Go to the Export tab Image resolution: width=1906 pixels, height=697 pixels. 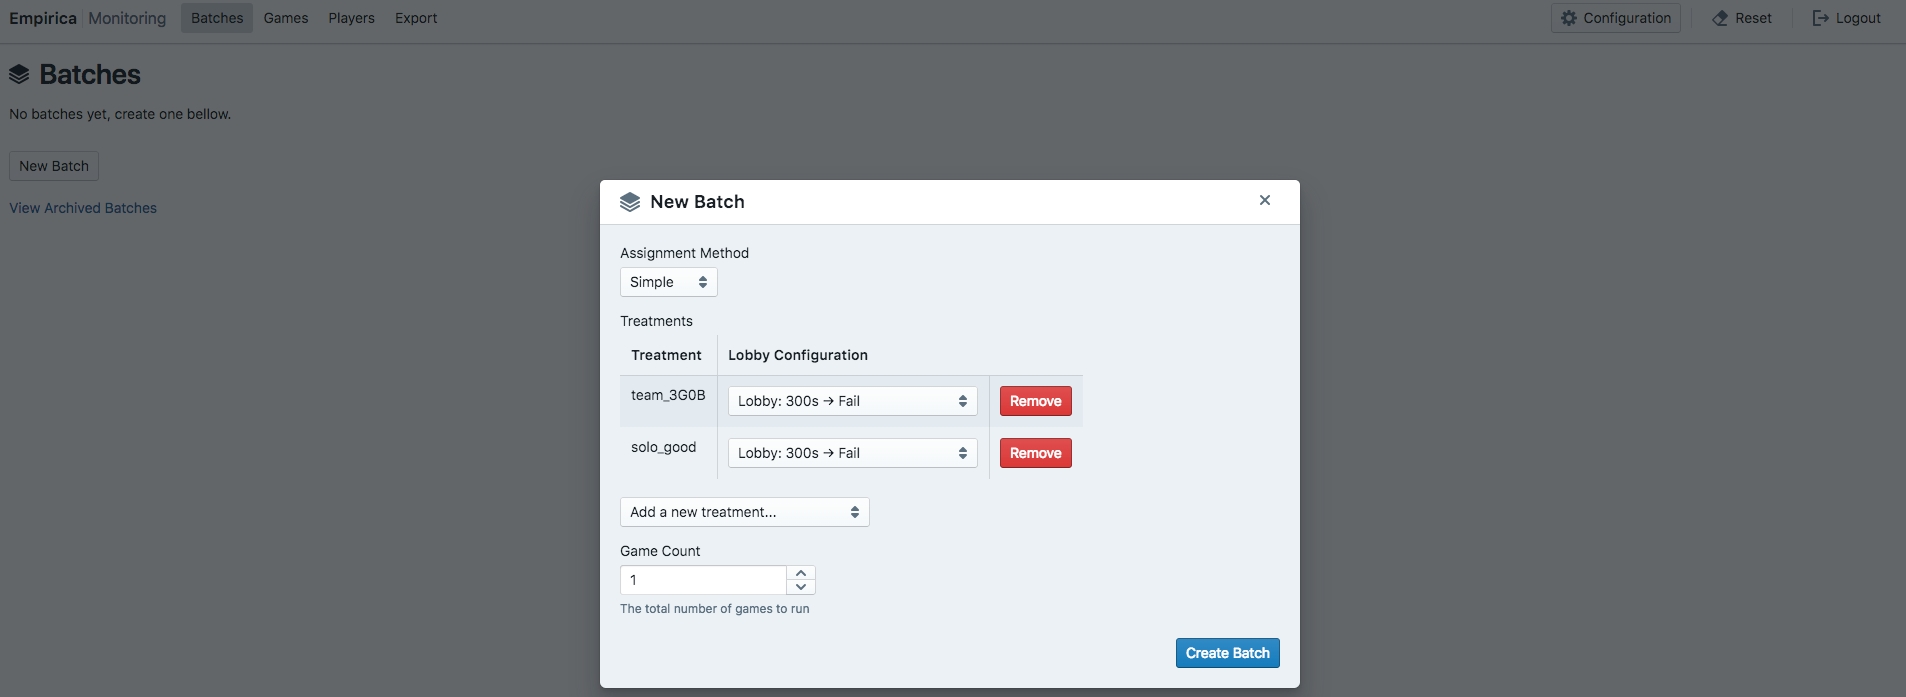tap(416, 18)
